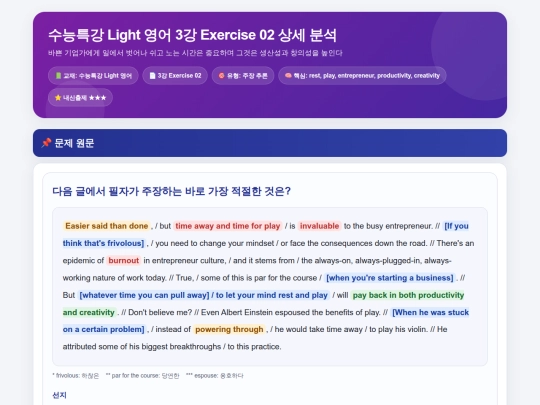Click footnote espouse: 옹호하다
540x405 pixels.
[x=215, y=375]
